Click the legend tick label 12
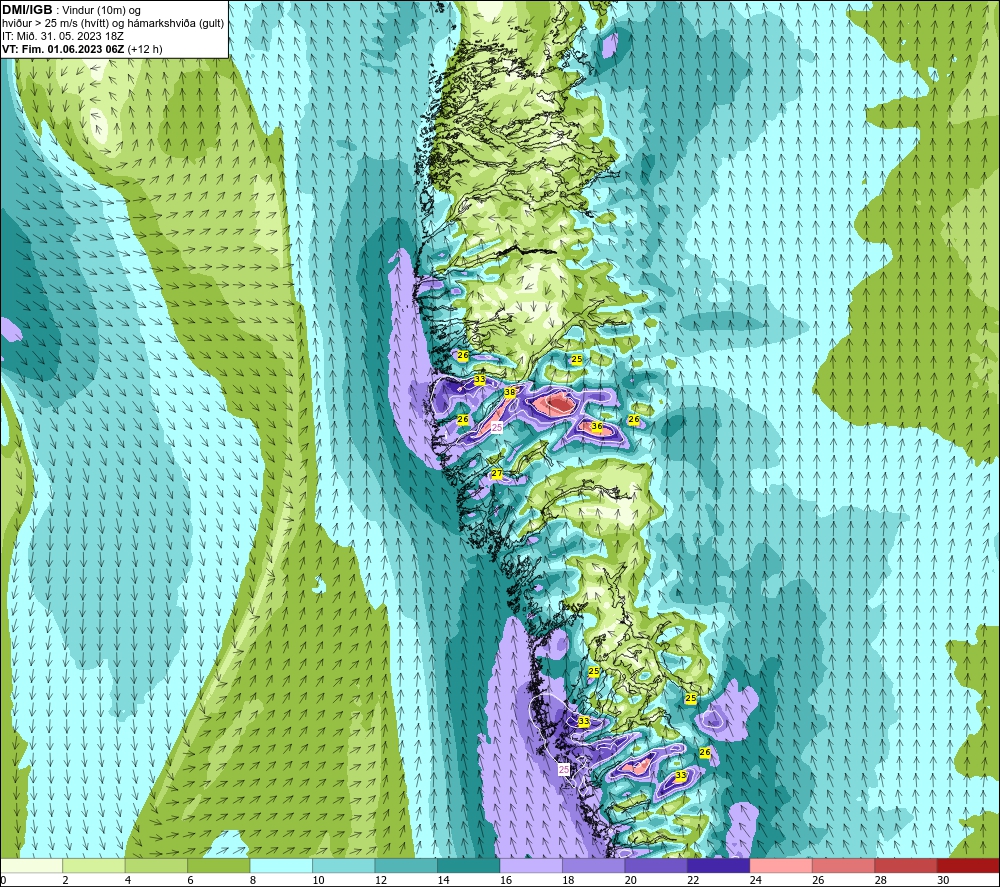The width and height of the screenshot is (1000, 887). pyautogui.click(x=381, y=881)
